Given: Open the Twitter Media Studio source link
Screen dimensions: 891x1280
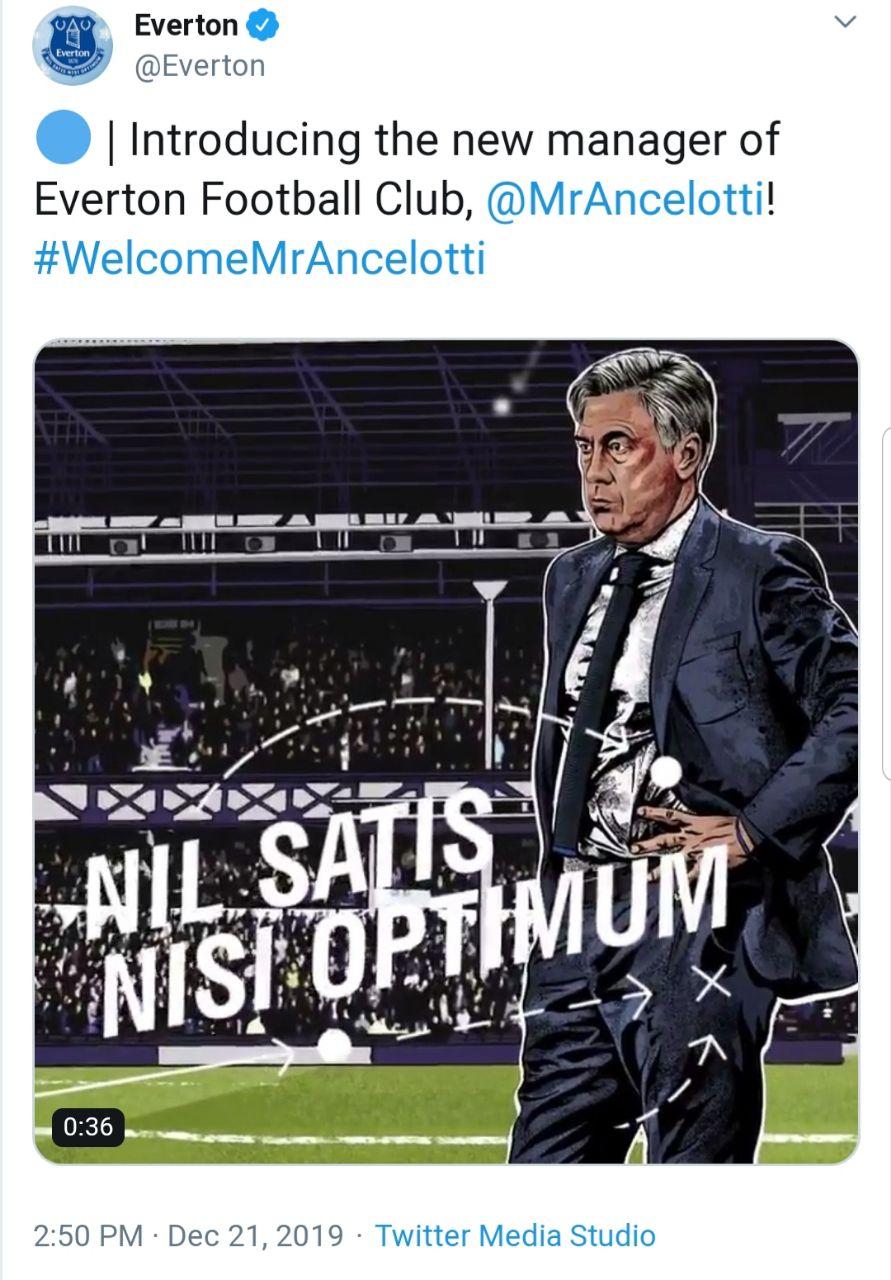Looking at the screenshot, I should pyautogui.click(x=515, y=1235).
